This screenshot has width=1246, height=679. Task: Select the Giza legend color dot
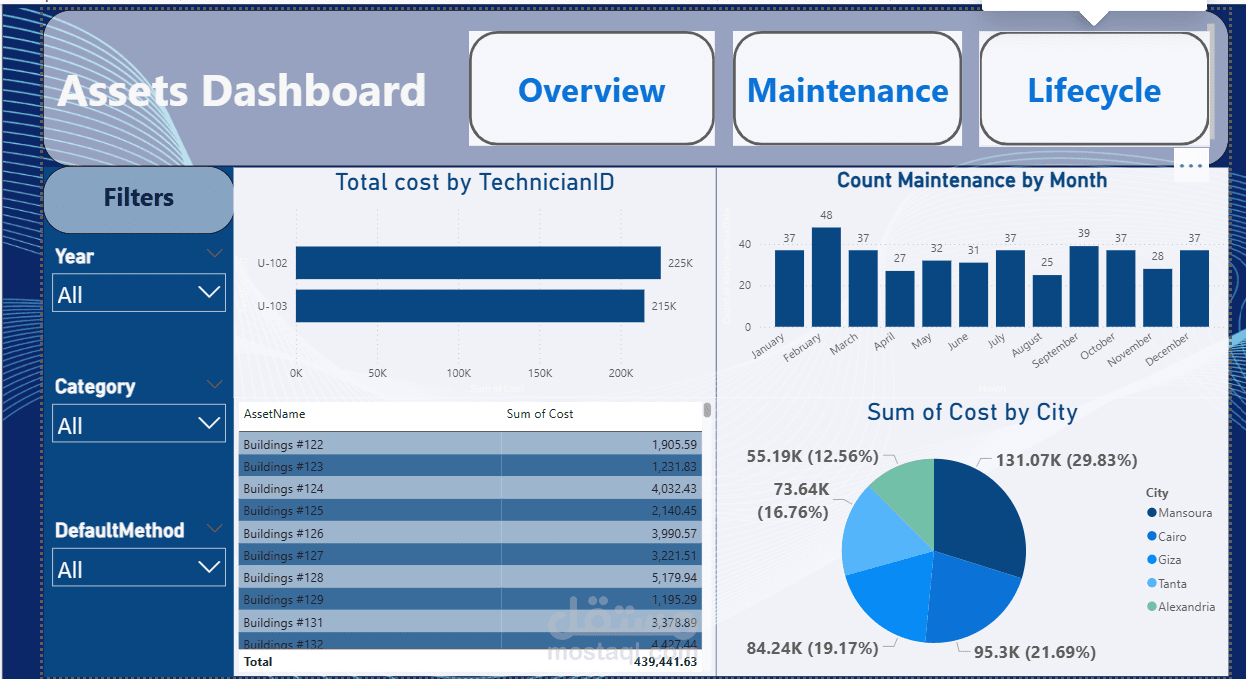[x=1151, y=560]
